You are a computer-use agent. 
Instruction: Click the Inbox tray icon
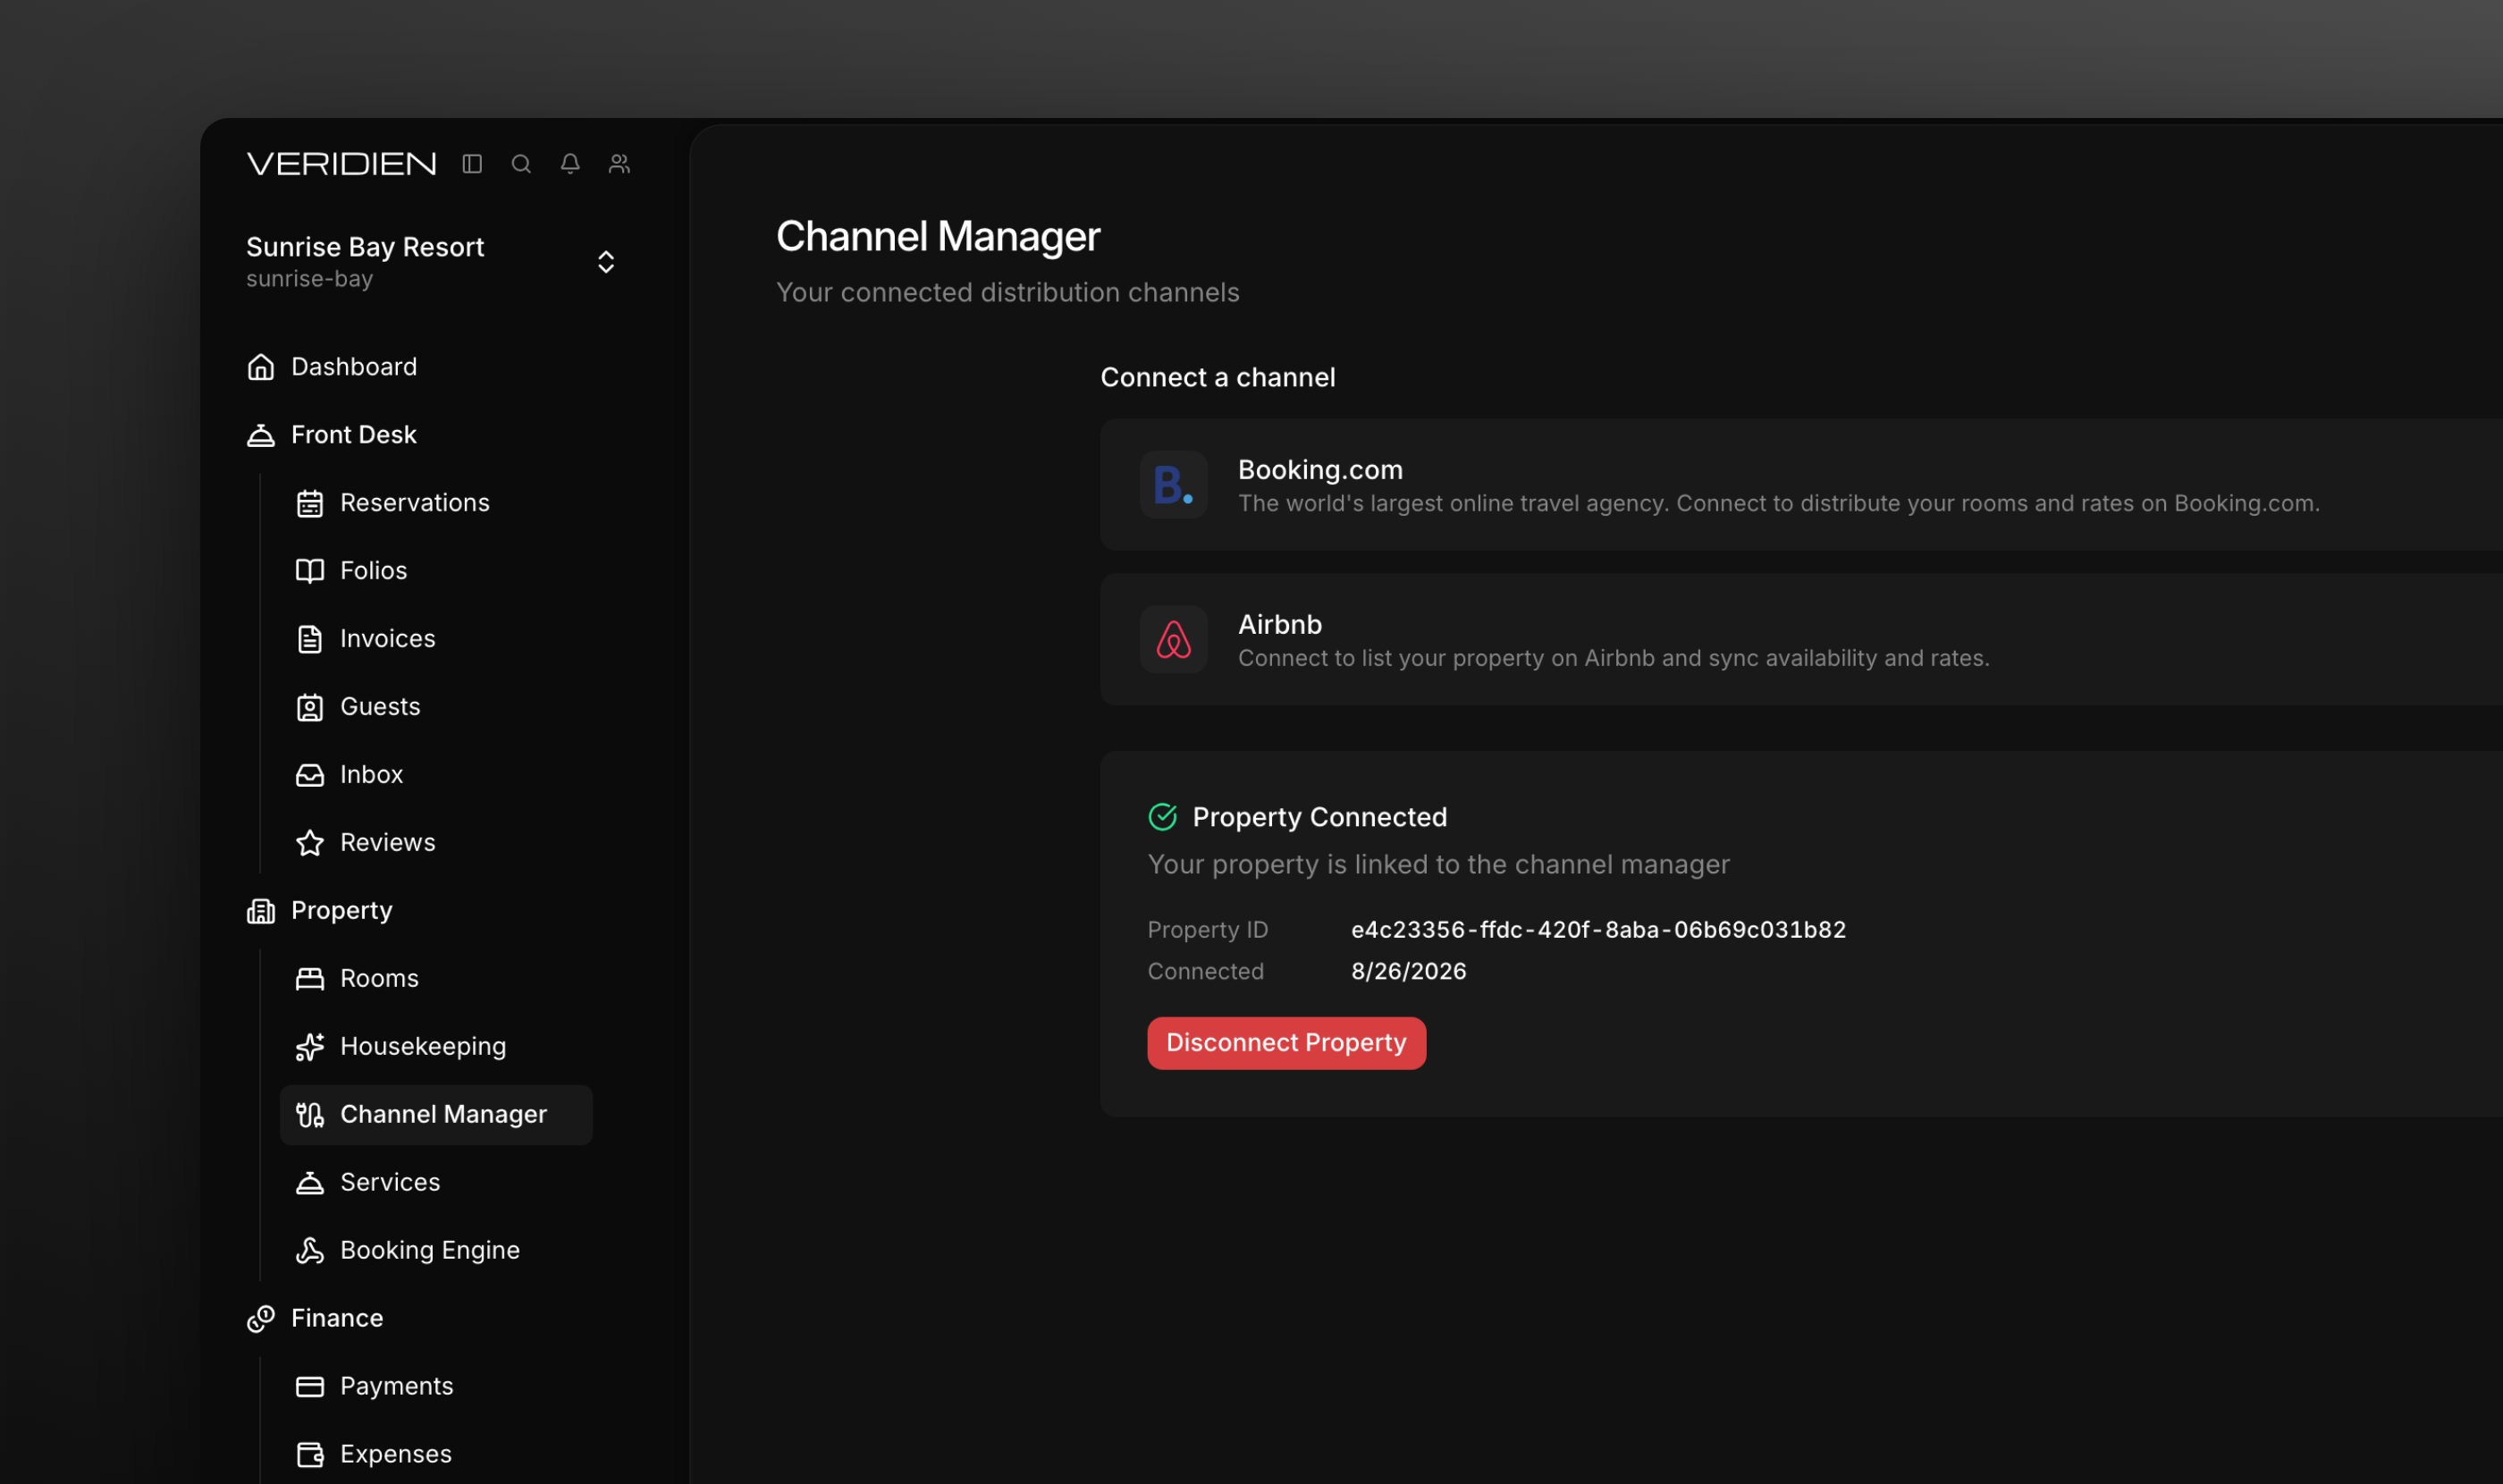(310, 774)
